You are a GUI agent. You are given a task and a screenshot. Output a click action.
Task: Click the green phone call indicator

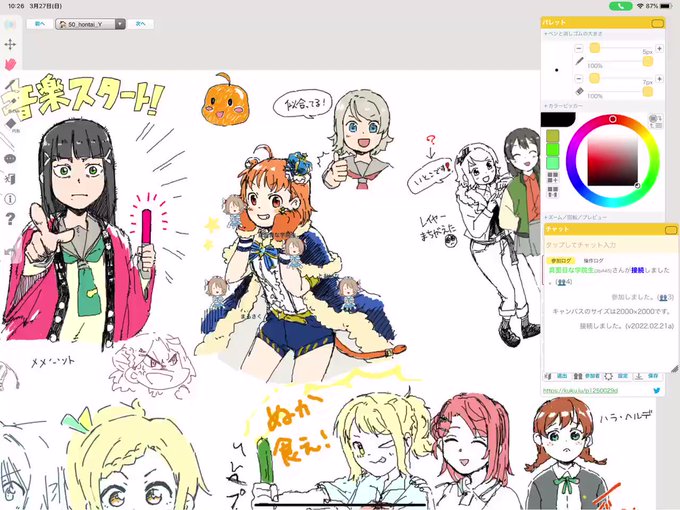pyautogui.click(x=620, y=7)
